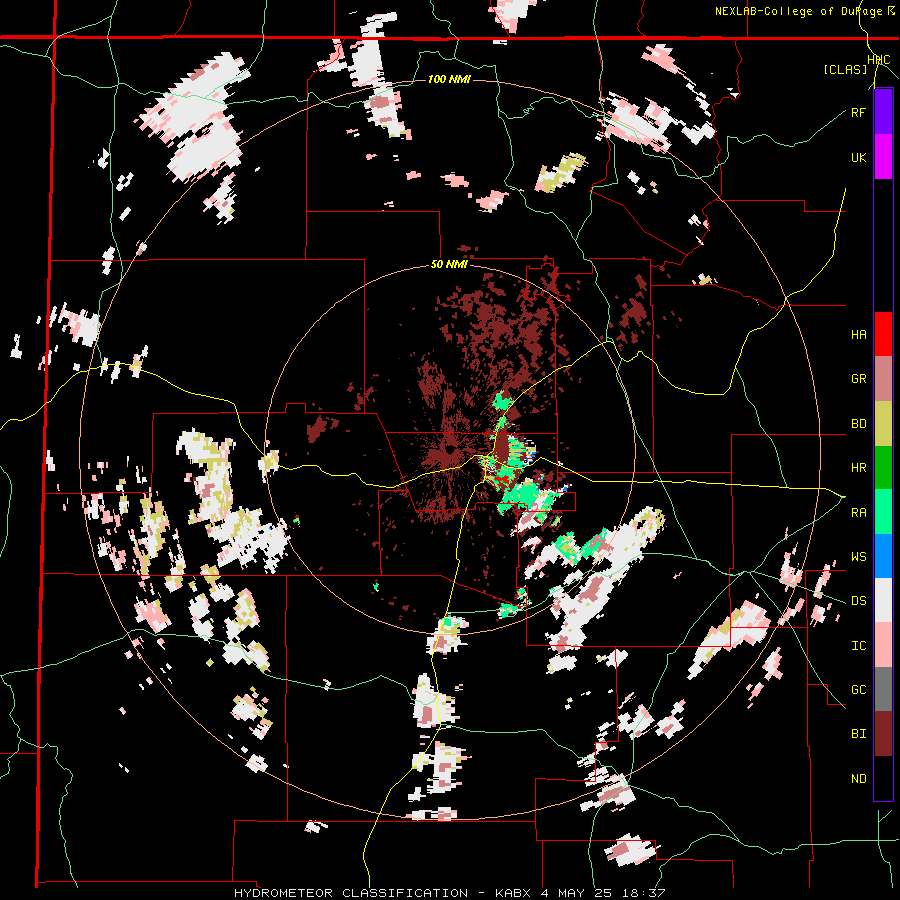Image resolution: width=900 pixels, height=900 pixels.
Task: Click the HHC product label
Action: [x=879, y=60]
